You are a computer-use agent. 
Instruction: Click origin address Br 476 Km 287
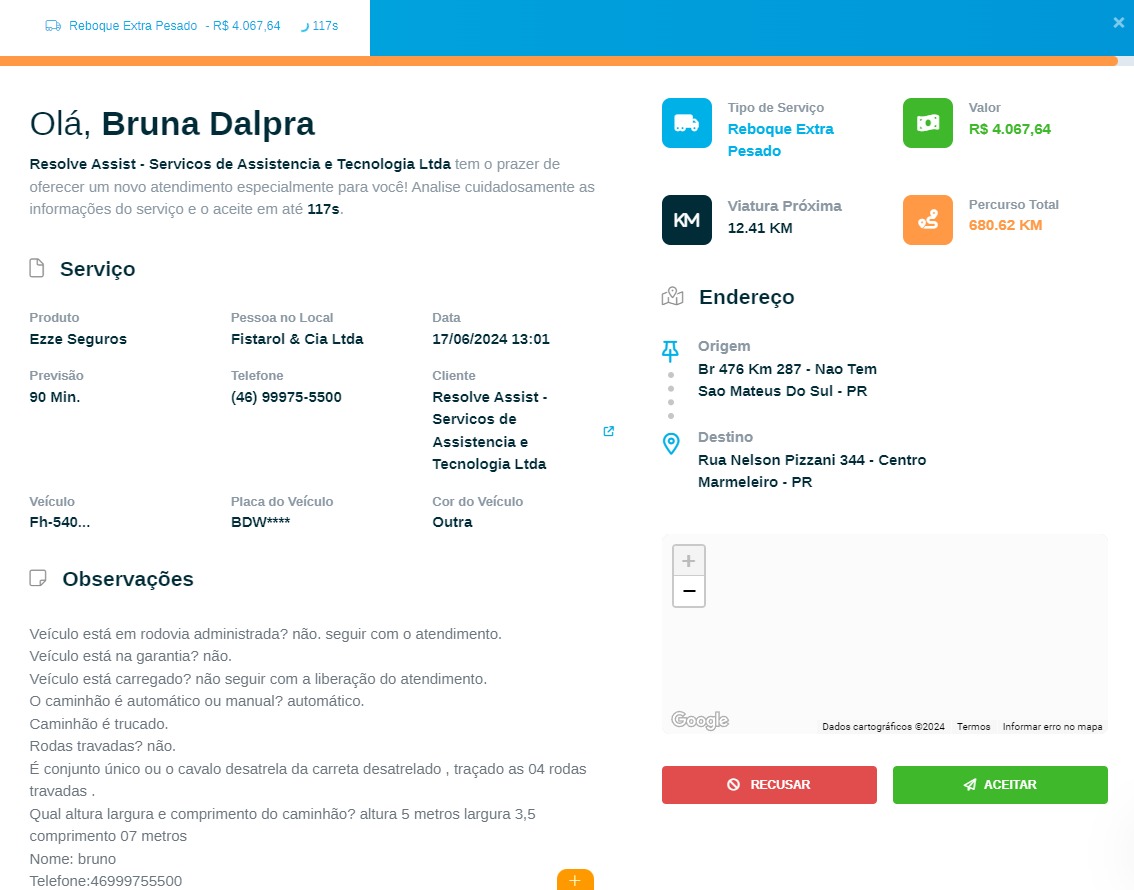[x=787, y=369]
